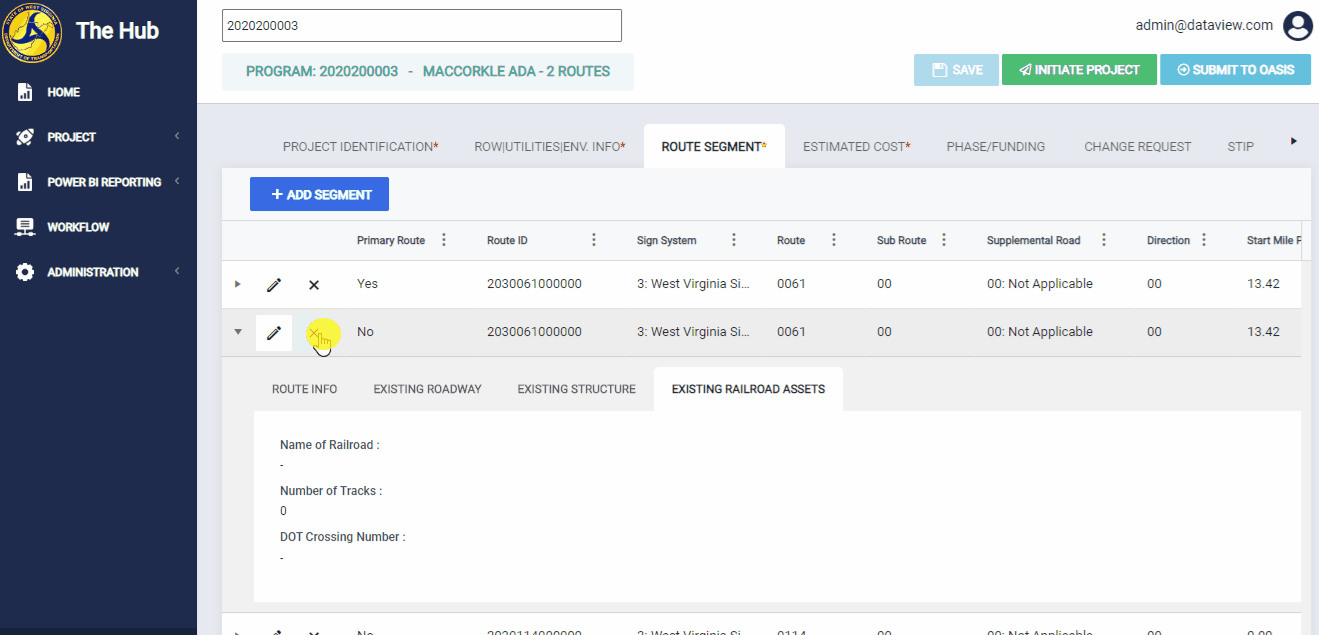Click the Home sidebar icon
This screenshot has width=1319, height=635.
[x=25, y=92]
